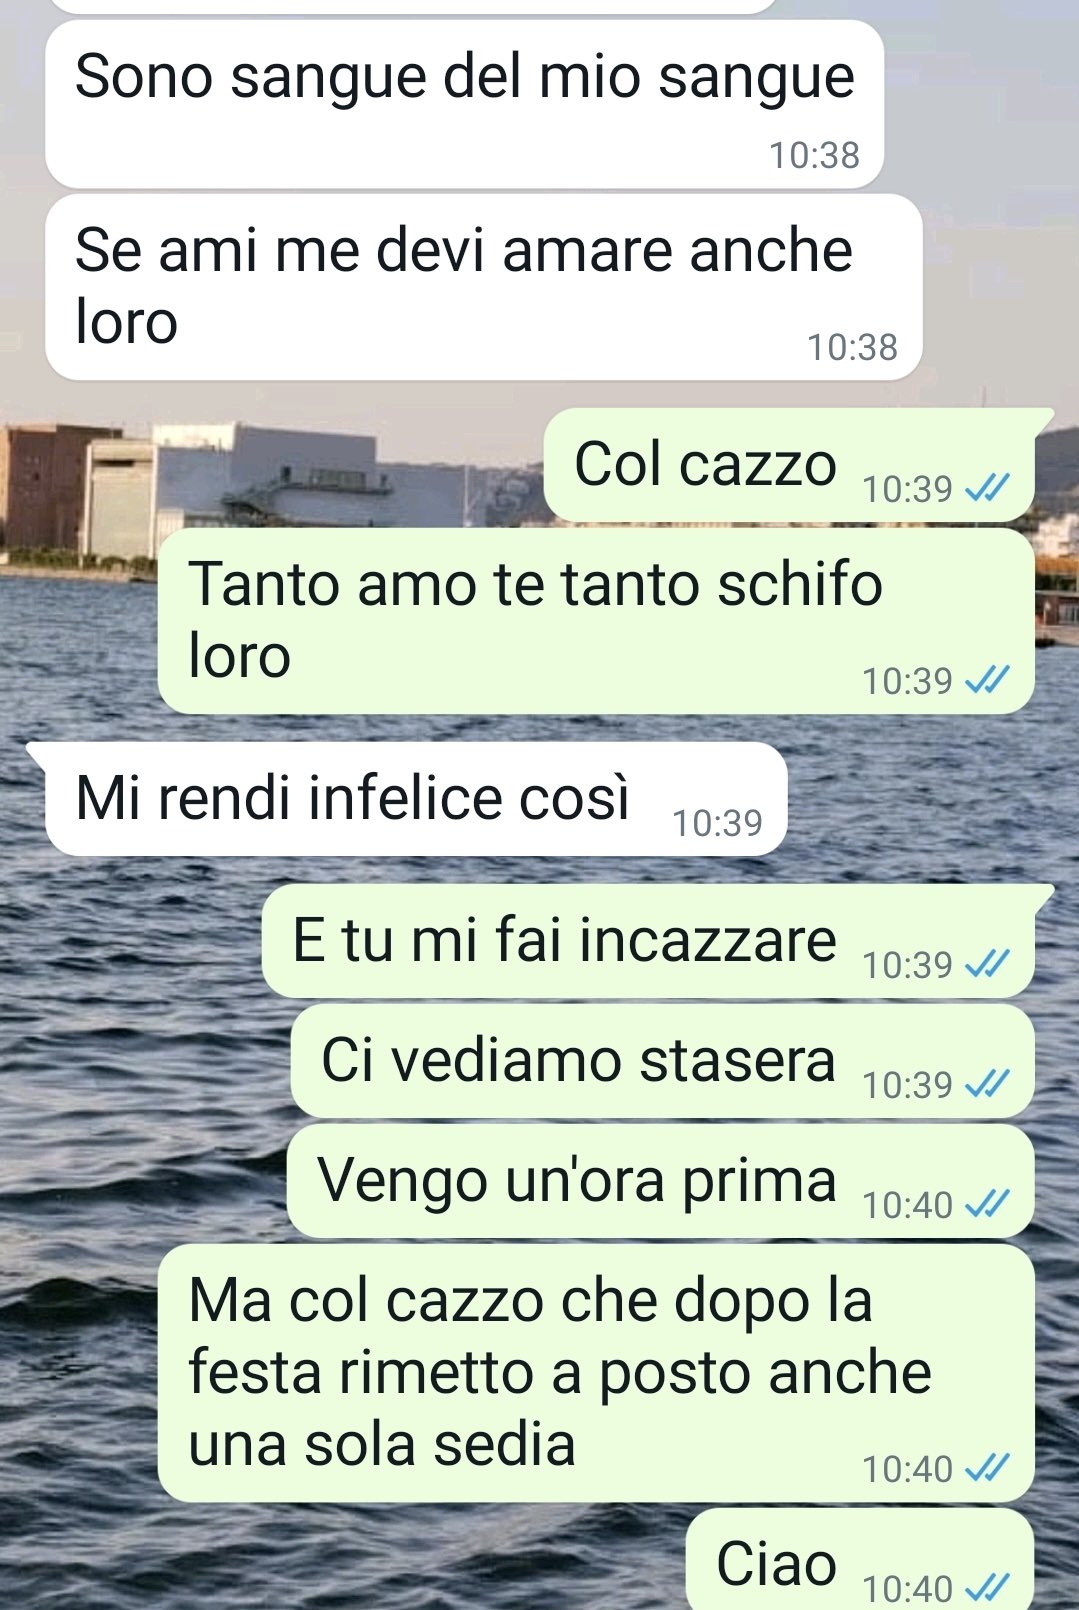Click the read-receipt checkmarks on 'Col cazzo'
The image size is (1079, 1610).
(987, 489)
